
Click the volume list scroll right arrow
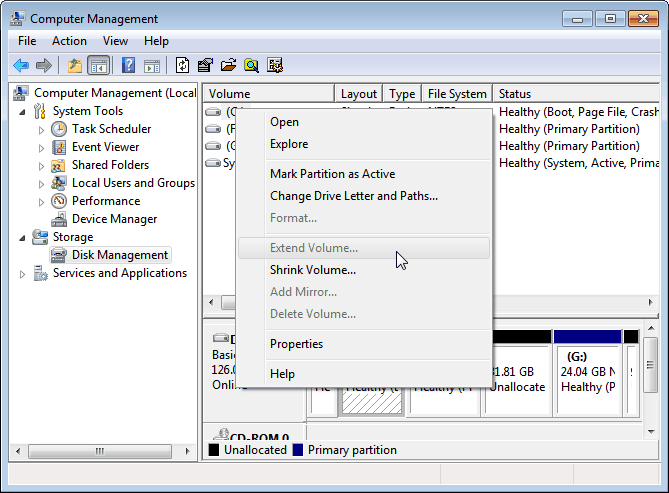[650, 302]
